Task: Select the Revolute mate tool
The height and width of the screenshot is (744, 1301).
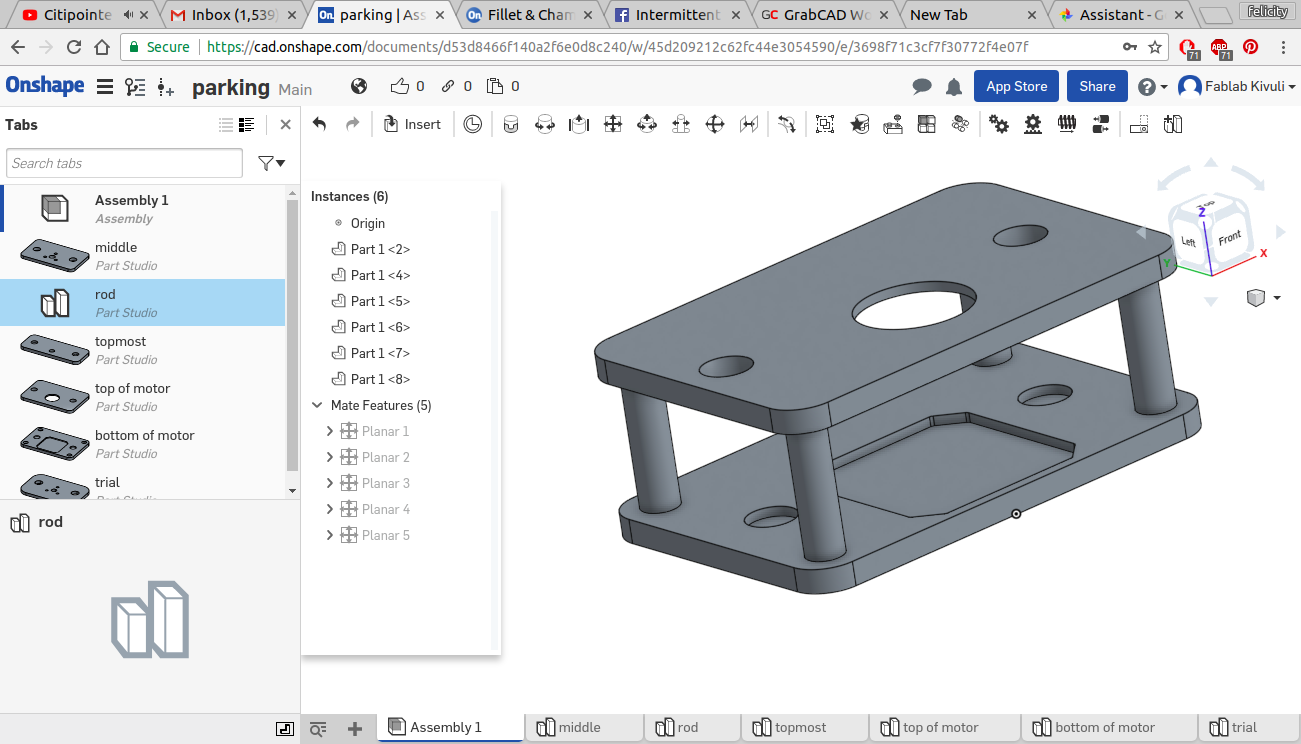Action: (x=545, y=124)
